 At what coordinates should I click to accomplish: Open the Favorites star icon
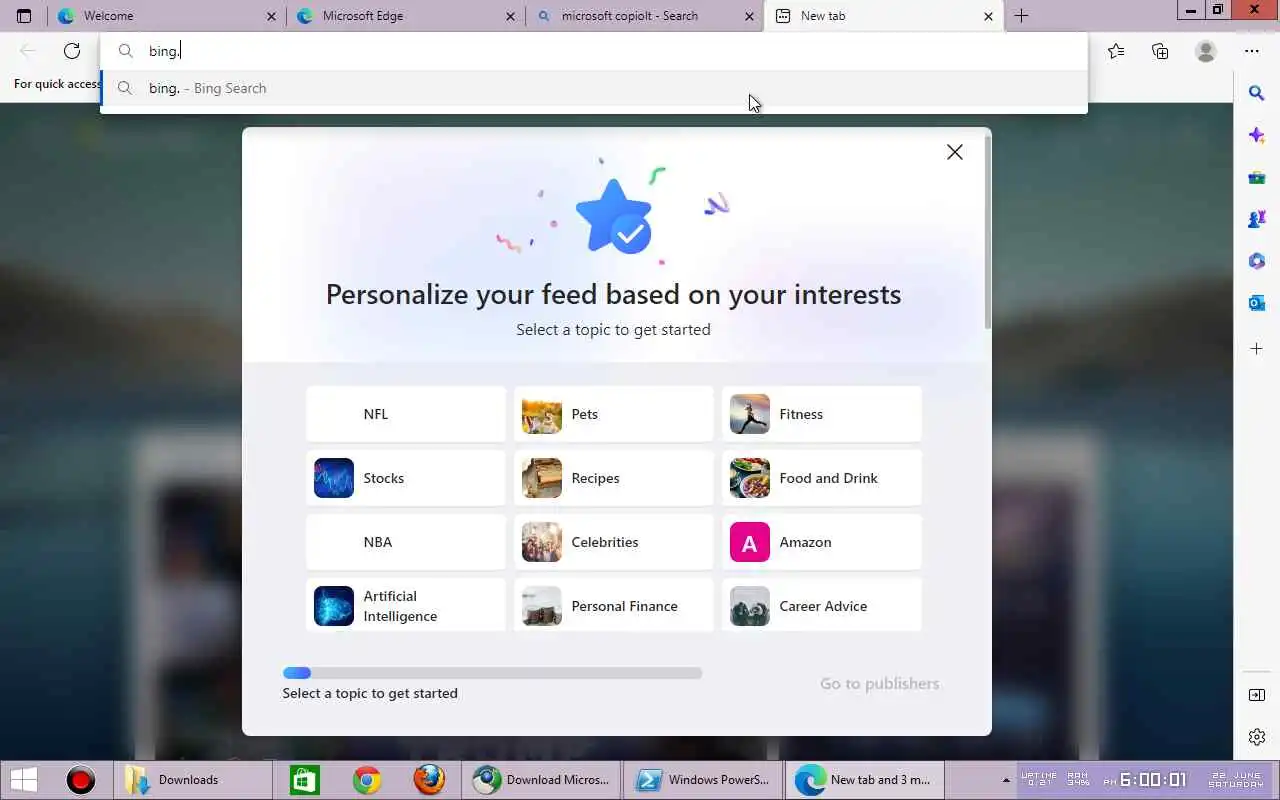point(1116,51)
